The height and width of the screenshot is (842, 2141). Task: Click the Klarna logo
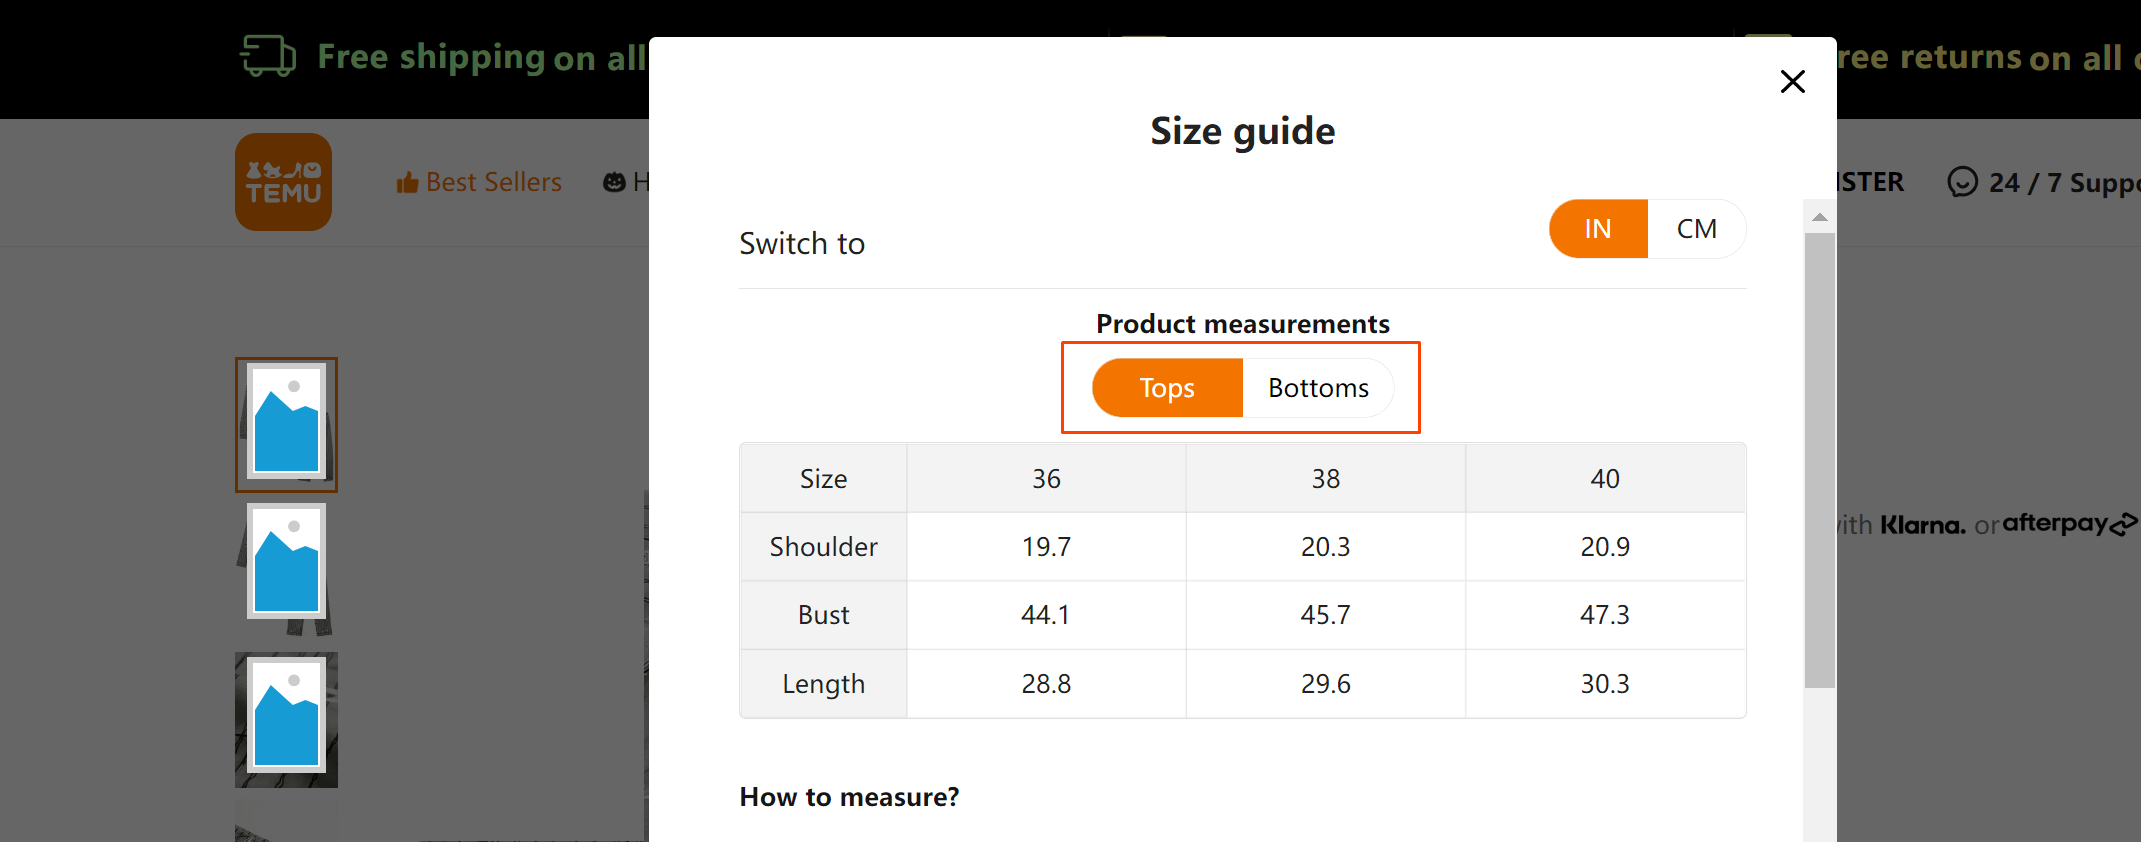1922,525
